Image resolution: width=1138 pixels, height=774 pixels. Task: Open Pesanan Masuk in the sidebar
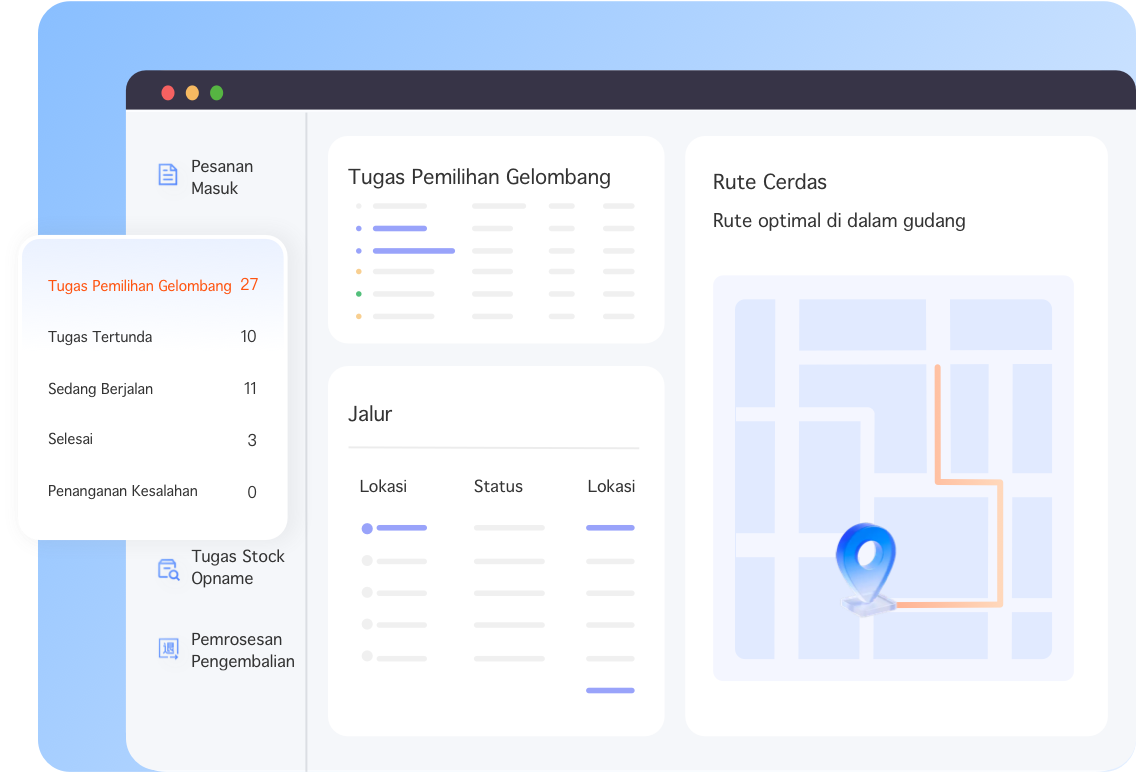221,177
